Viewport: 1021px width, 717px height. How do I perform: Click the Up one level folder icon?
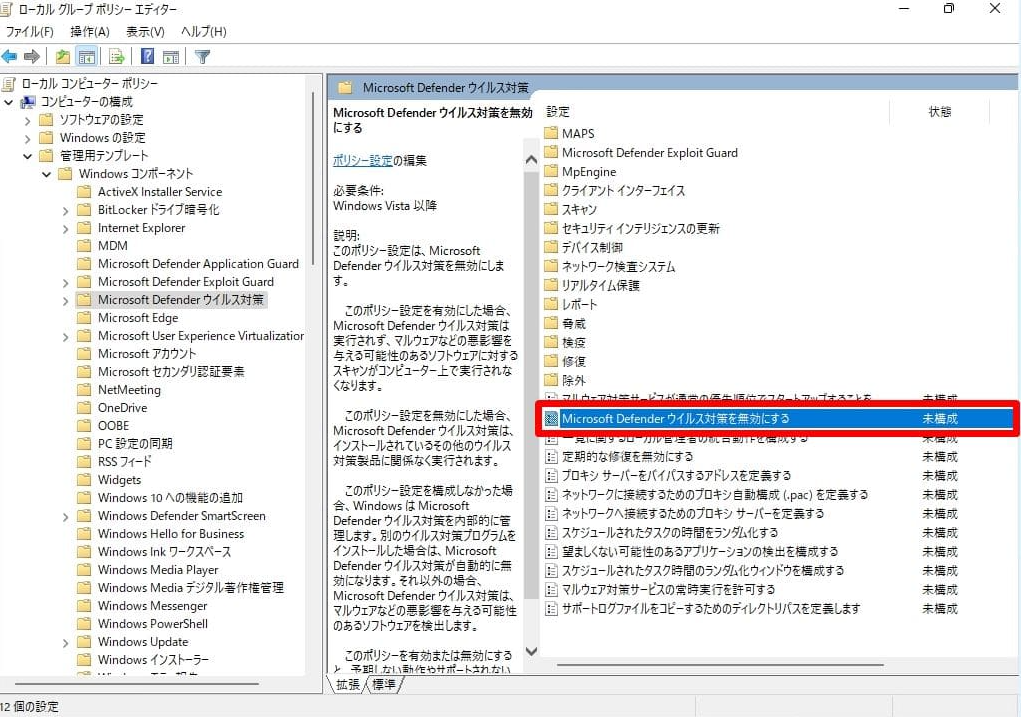click(x=63, y=57)
